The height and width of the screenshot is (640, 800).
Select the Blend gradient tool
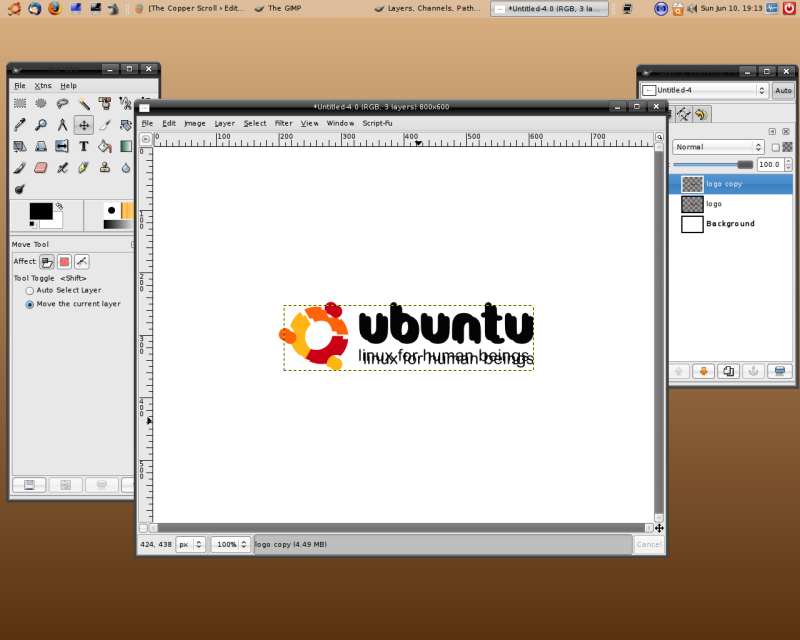[x=126, y=146]
